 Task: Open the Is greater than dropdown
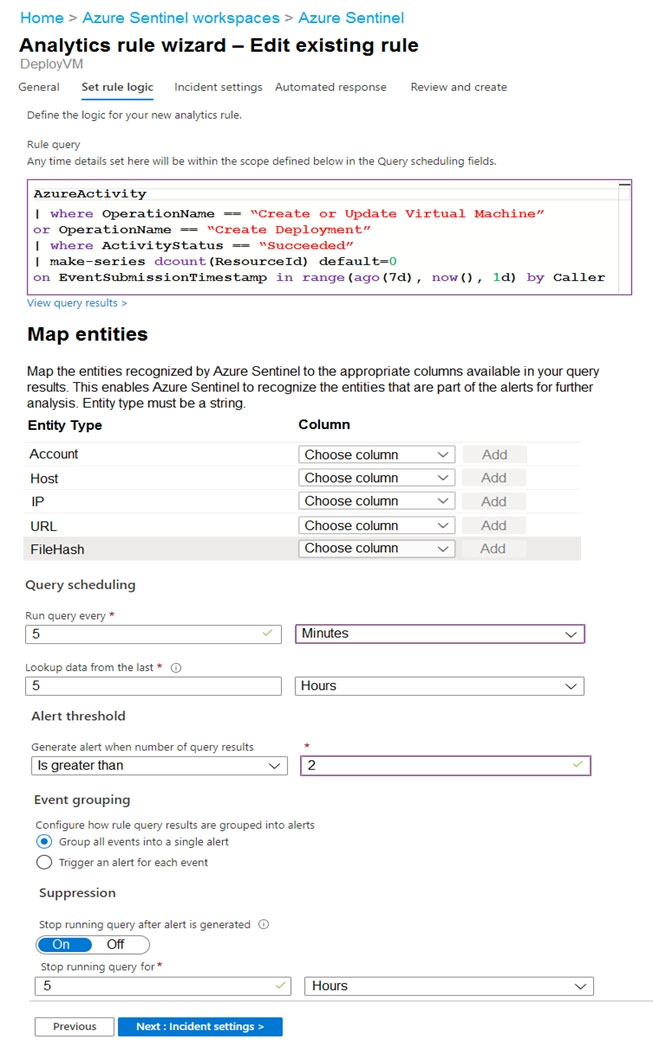[159, 766]
